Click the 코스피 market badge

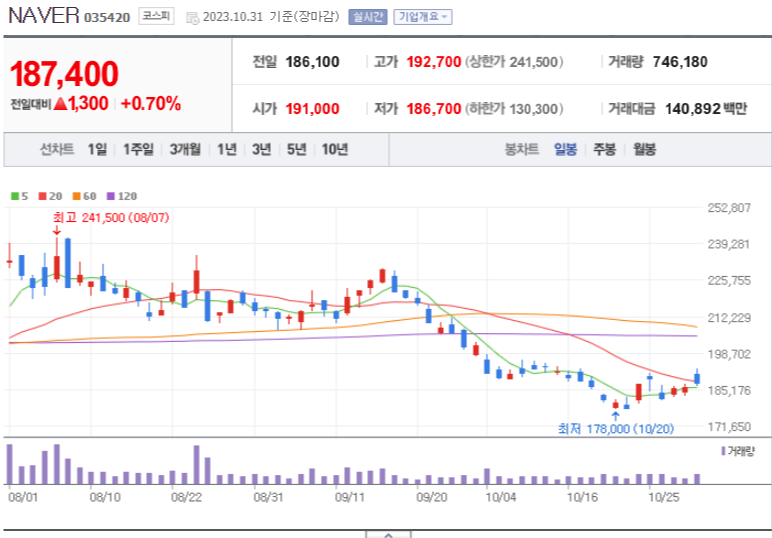156,16
